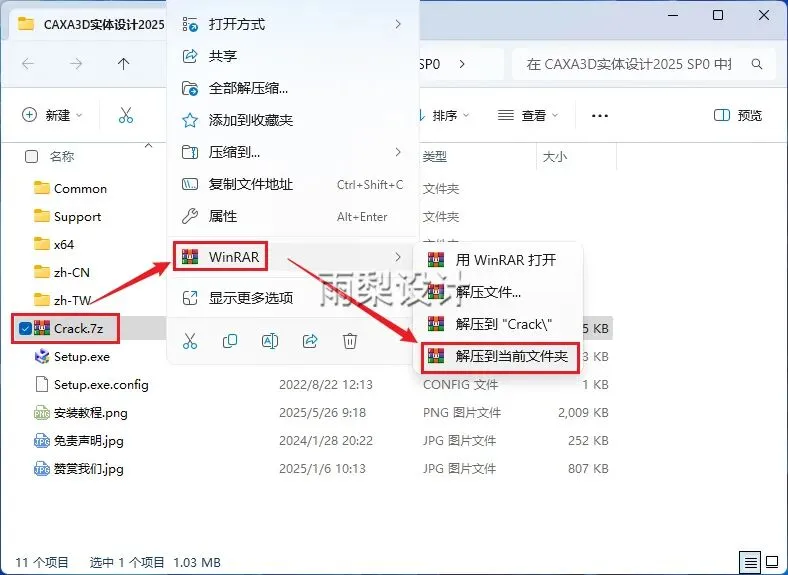The image size is (788, 575).
Task: Open the 新建 dropdown
Action: pyautogui.click(x=52, y=115)
